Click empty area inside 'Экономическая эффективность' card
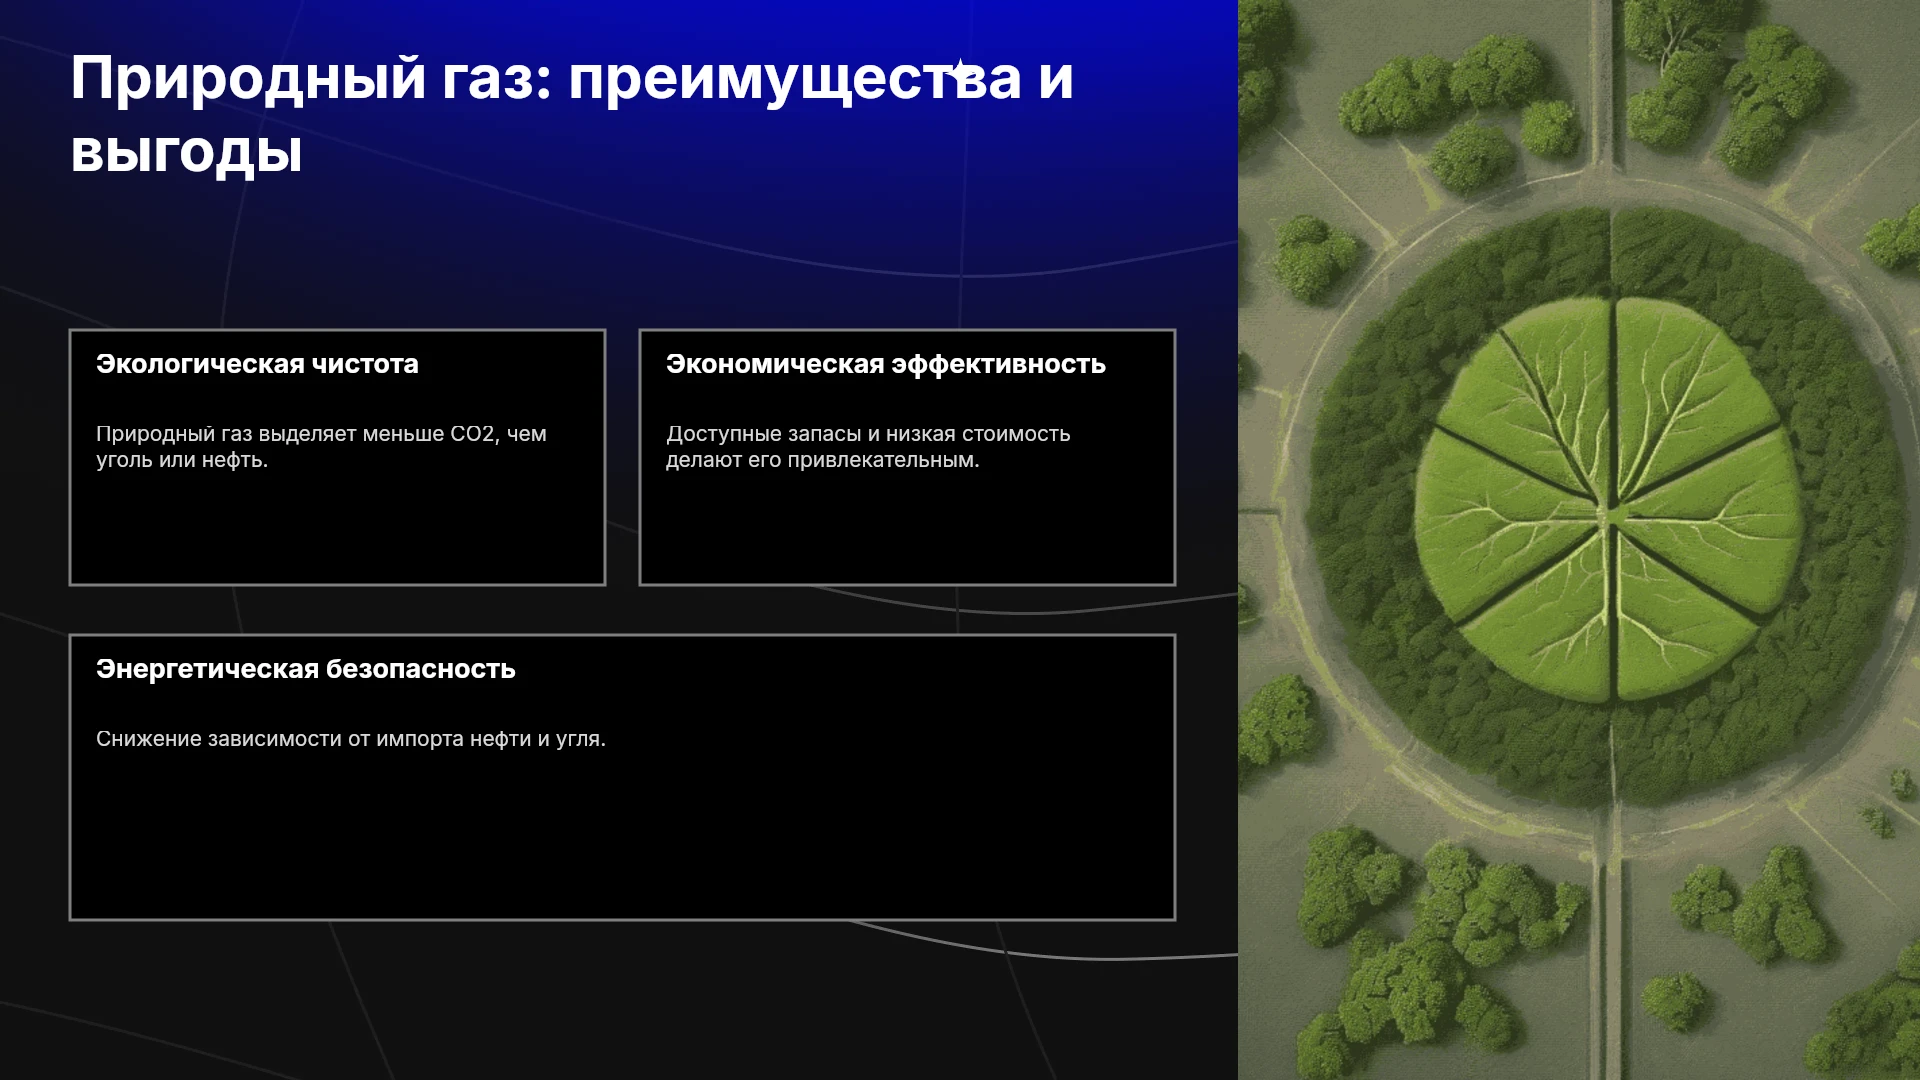Image resolution: width=1920 pixels, height=1080 pixels. (907, 530)
